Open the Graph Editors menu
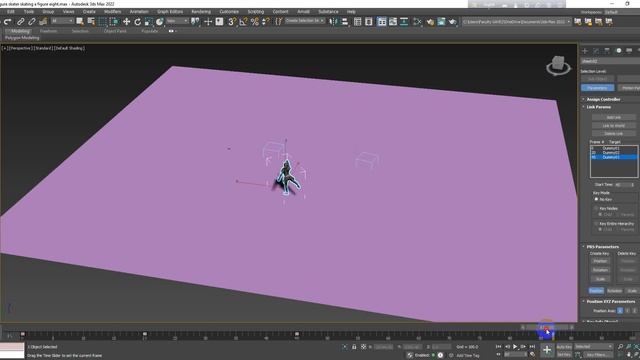The width and height of the screenshot is (640, 360). click(170, 12)
